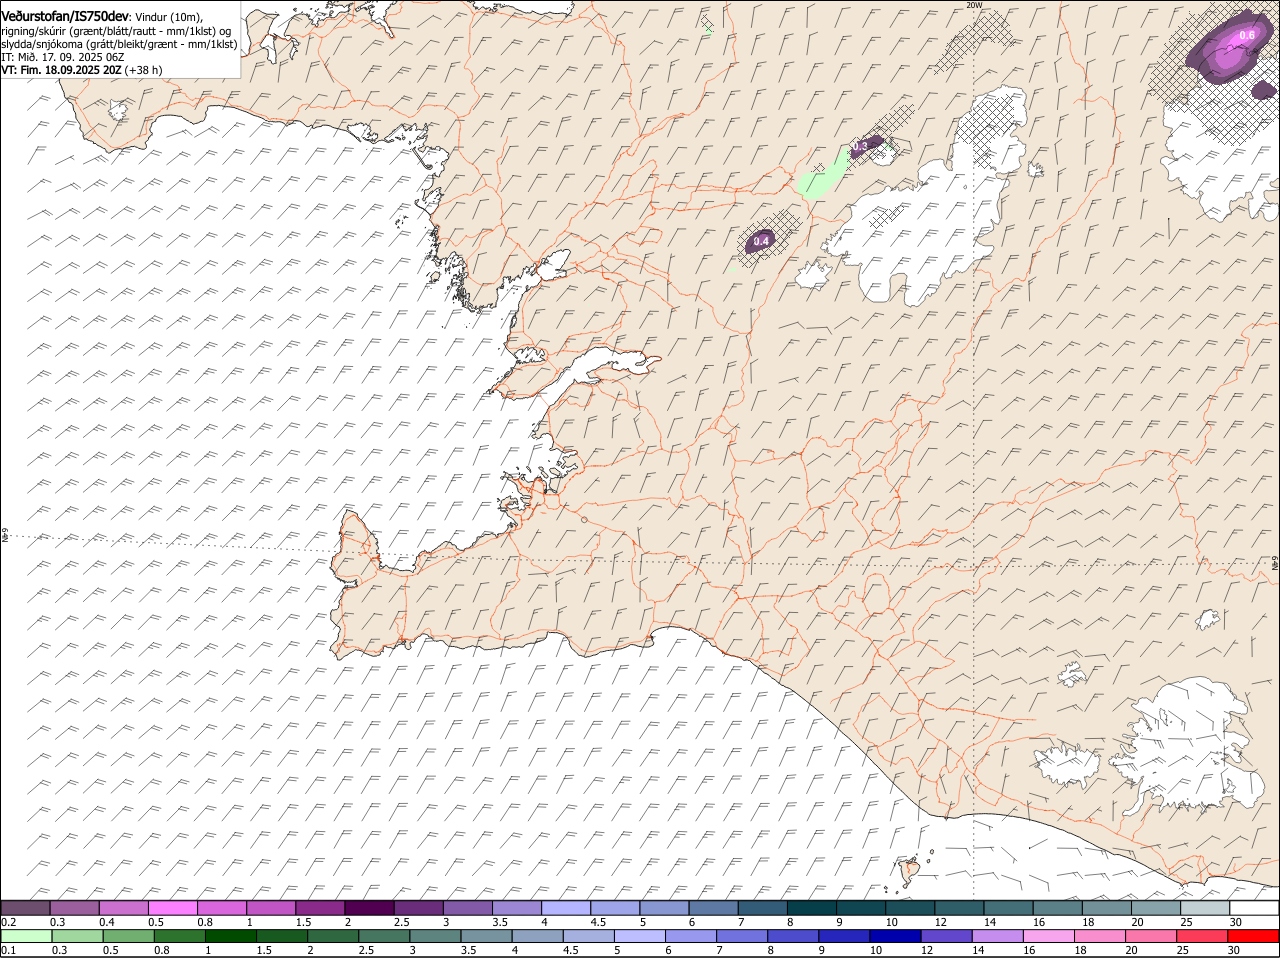
Task: Pick lower scale pink swatch between 18 and 20
Action: tap(1101, 936)
